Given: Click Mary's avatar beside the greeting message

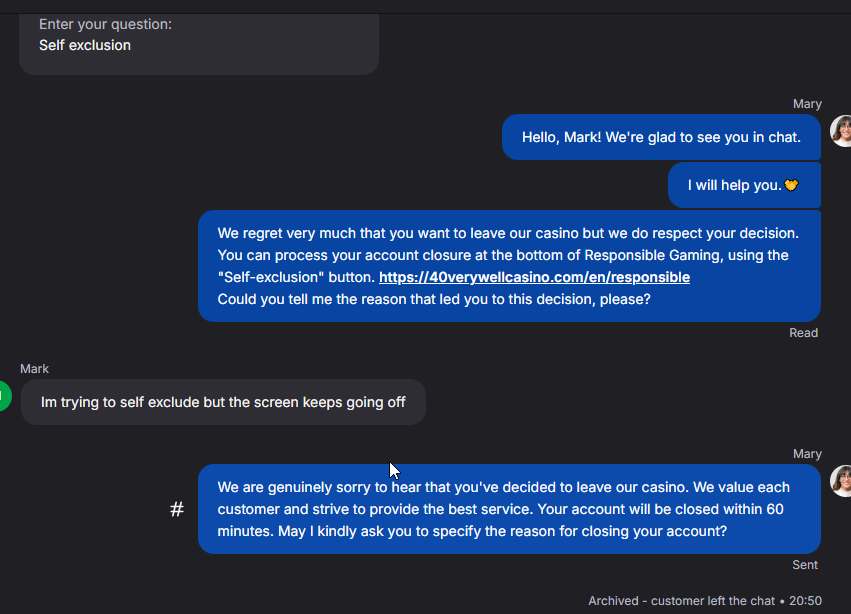Looking at the screenshot, I should (841, 132).
